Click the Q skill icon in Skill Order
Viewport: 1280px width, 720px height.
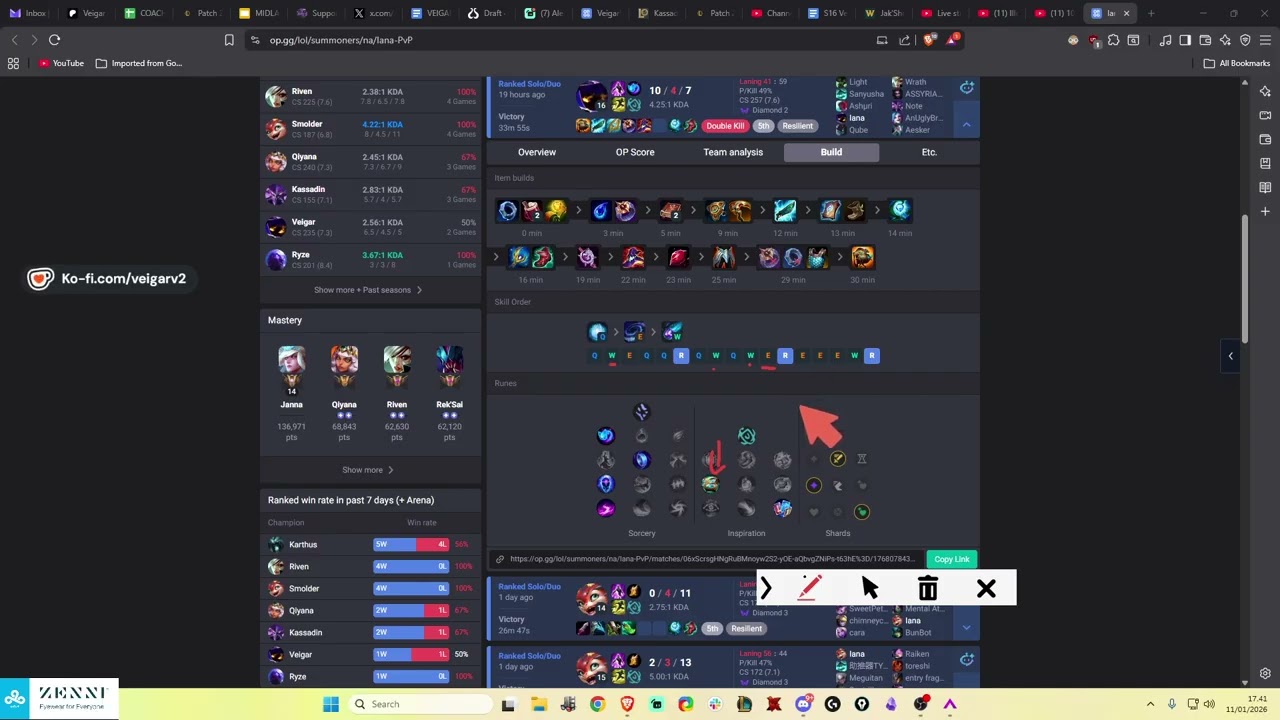[597, 332]
